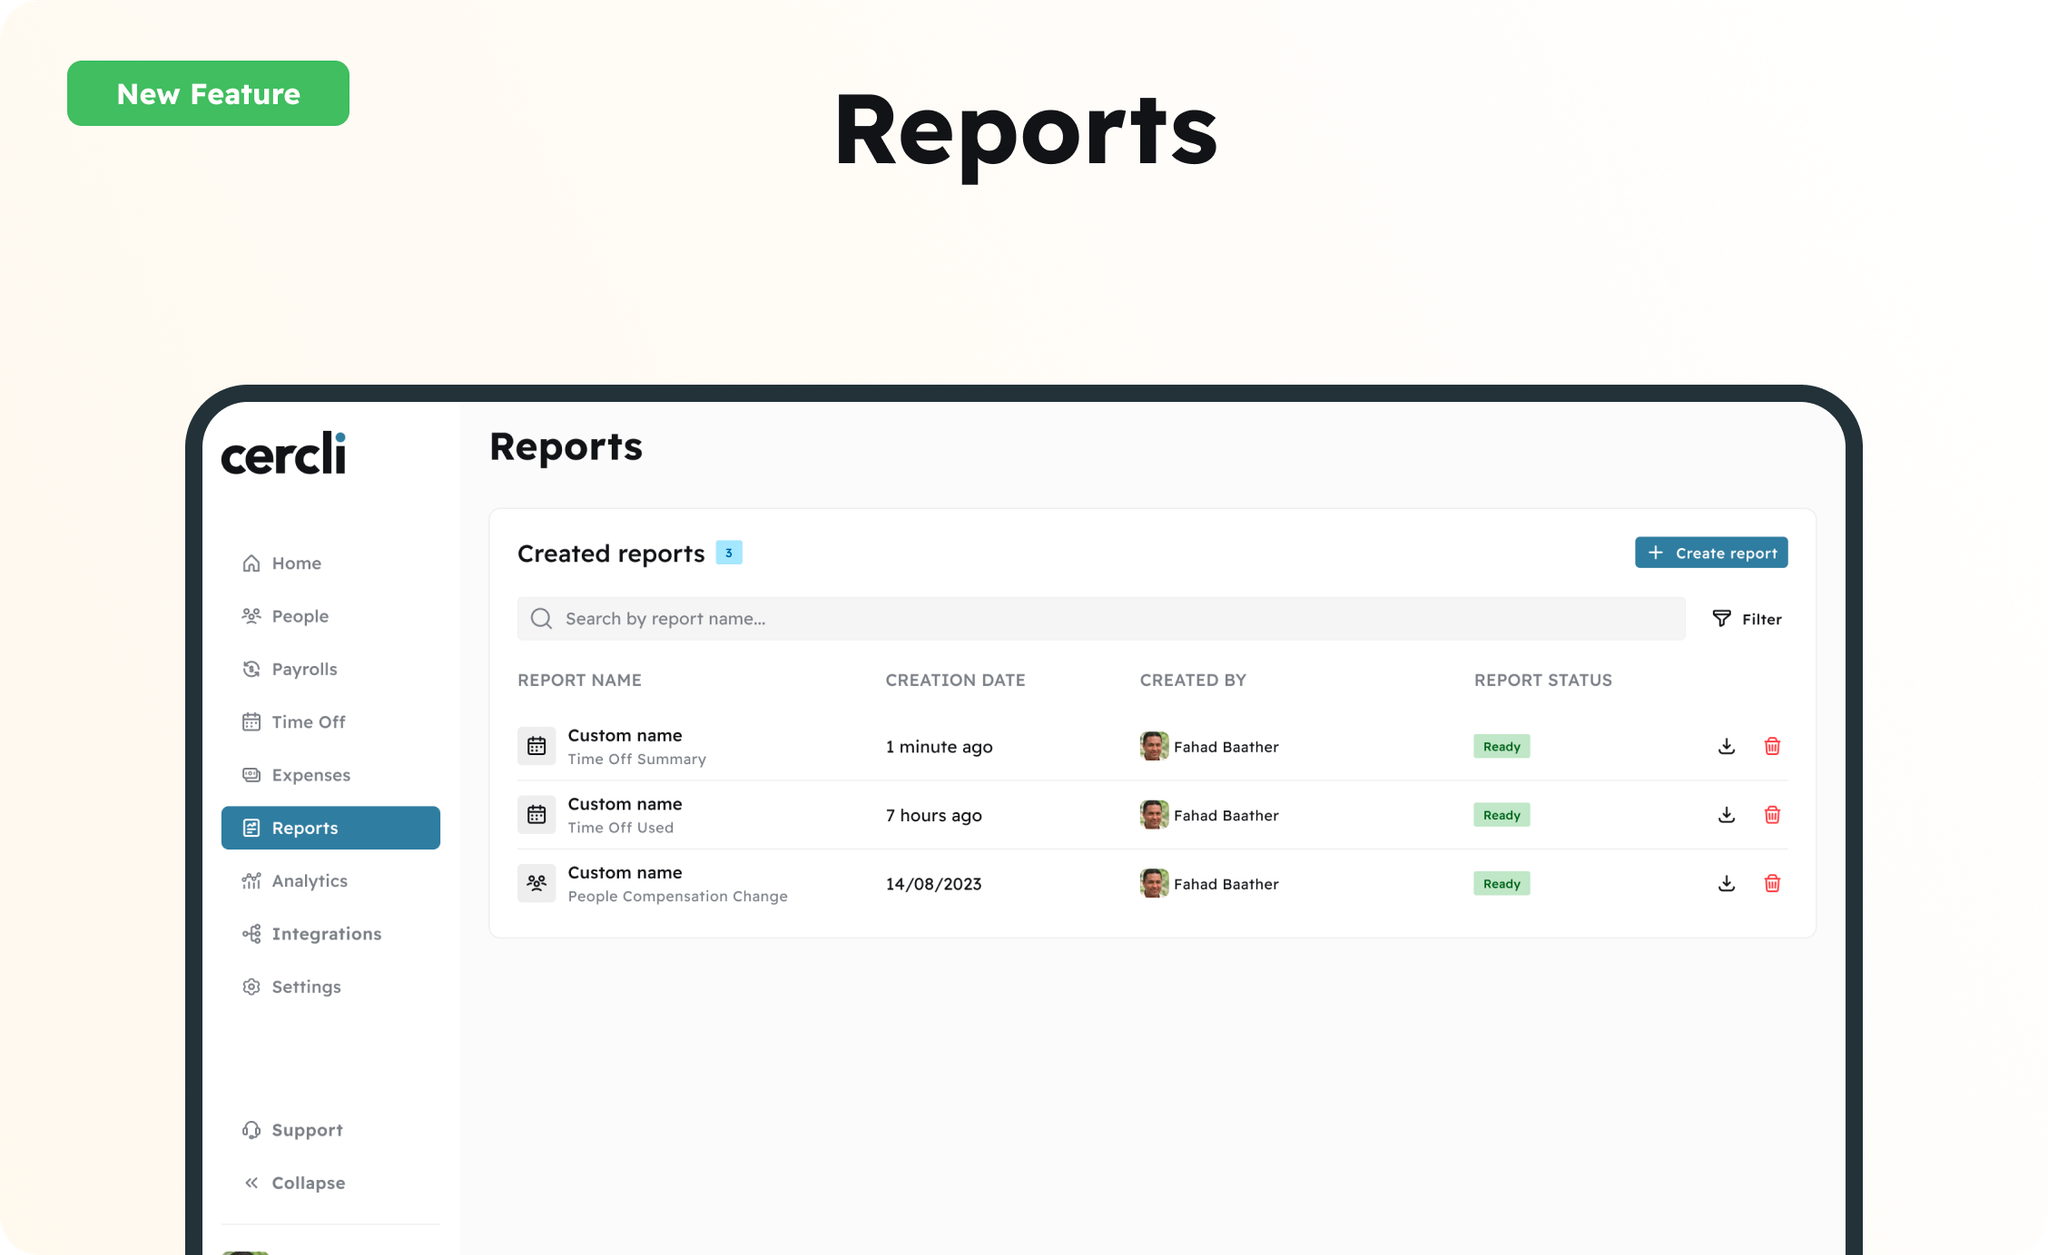Go to the People section
Image resolution: width=2048 pixels, height=1255 pixels.
point(330,616)
